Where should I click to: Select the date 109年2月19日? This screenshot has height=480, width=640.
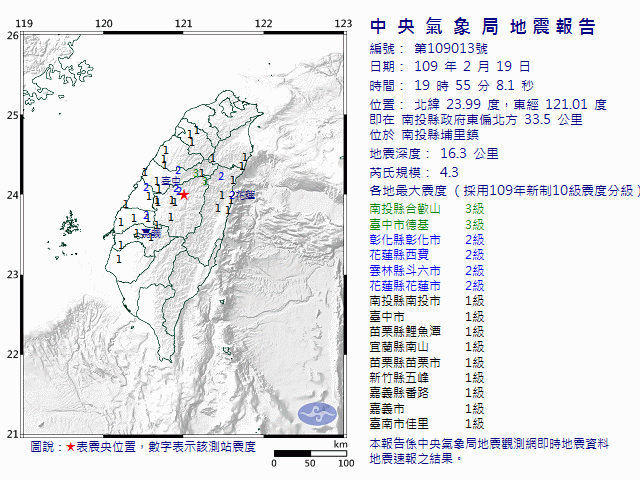click(x=472, y=66)
